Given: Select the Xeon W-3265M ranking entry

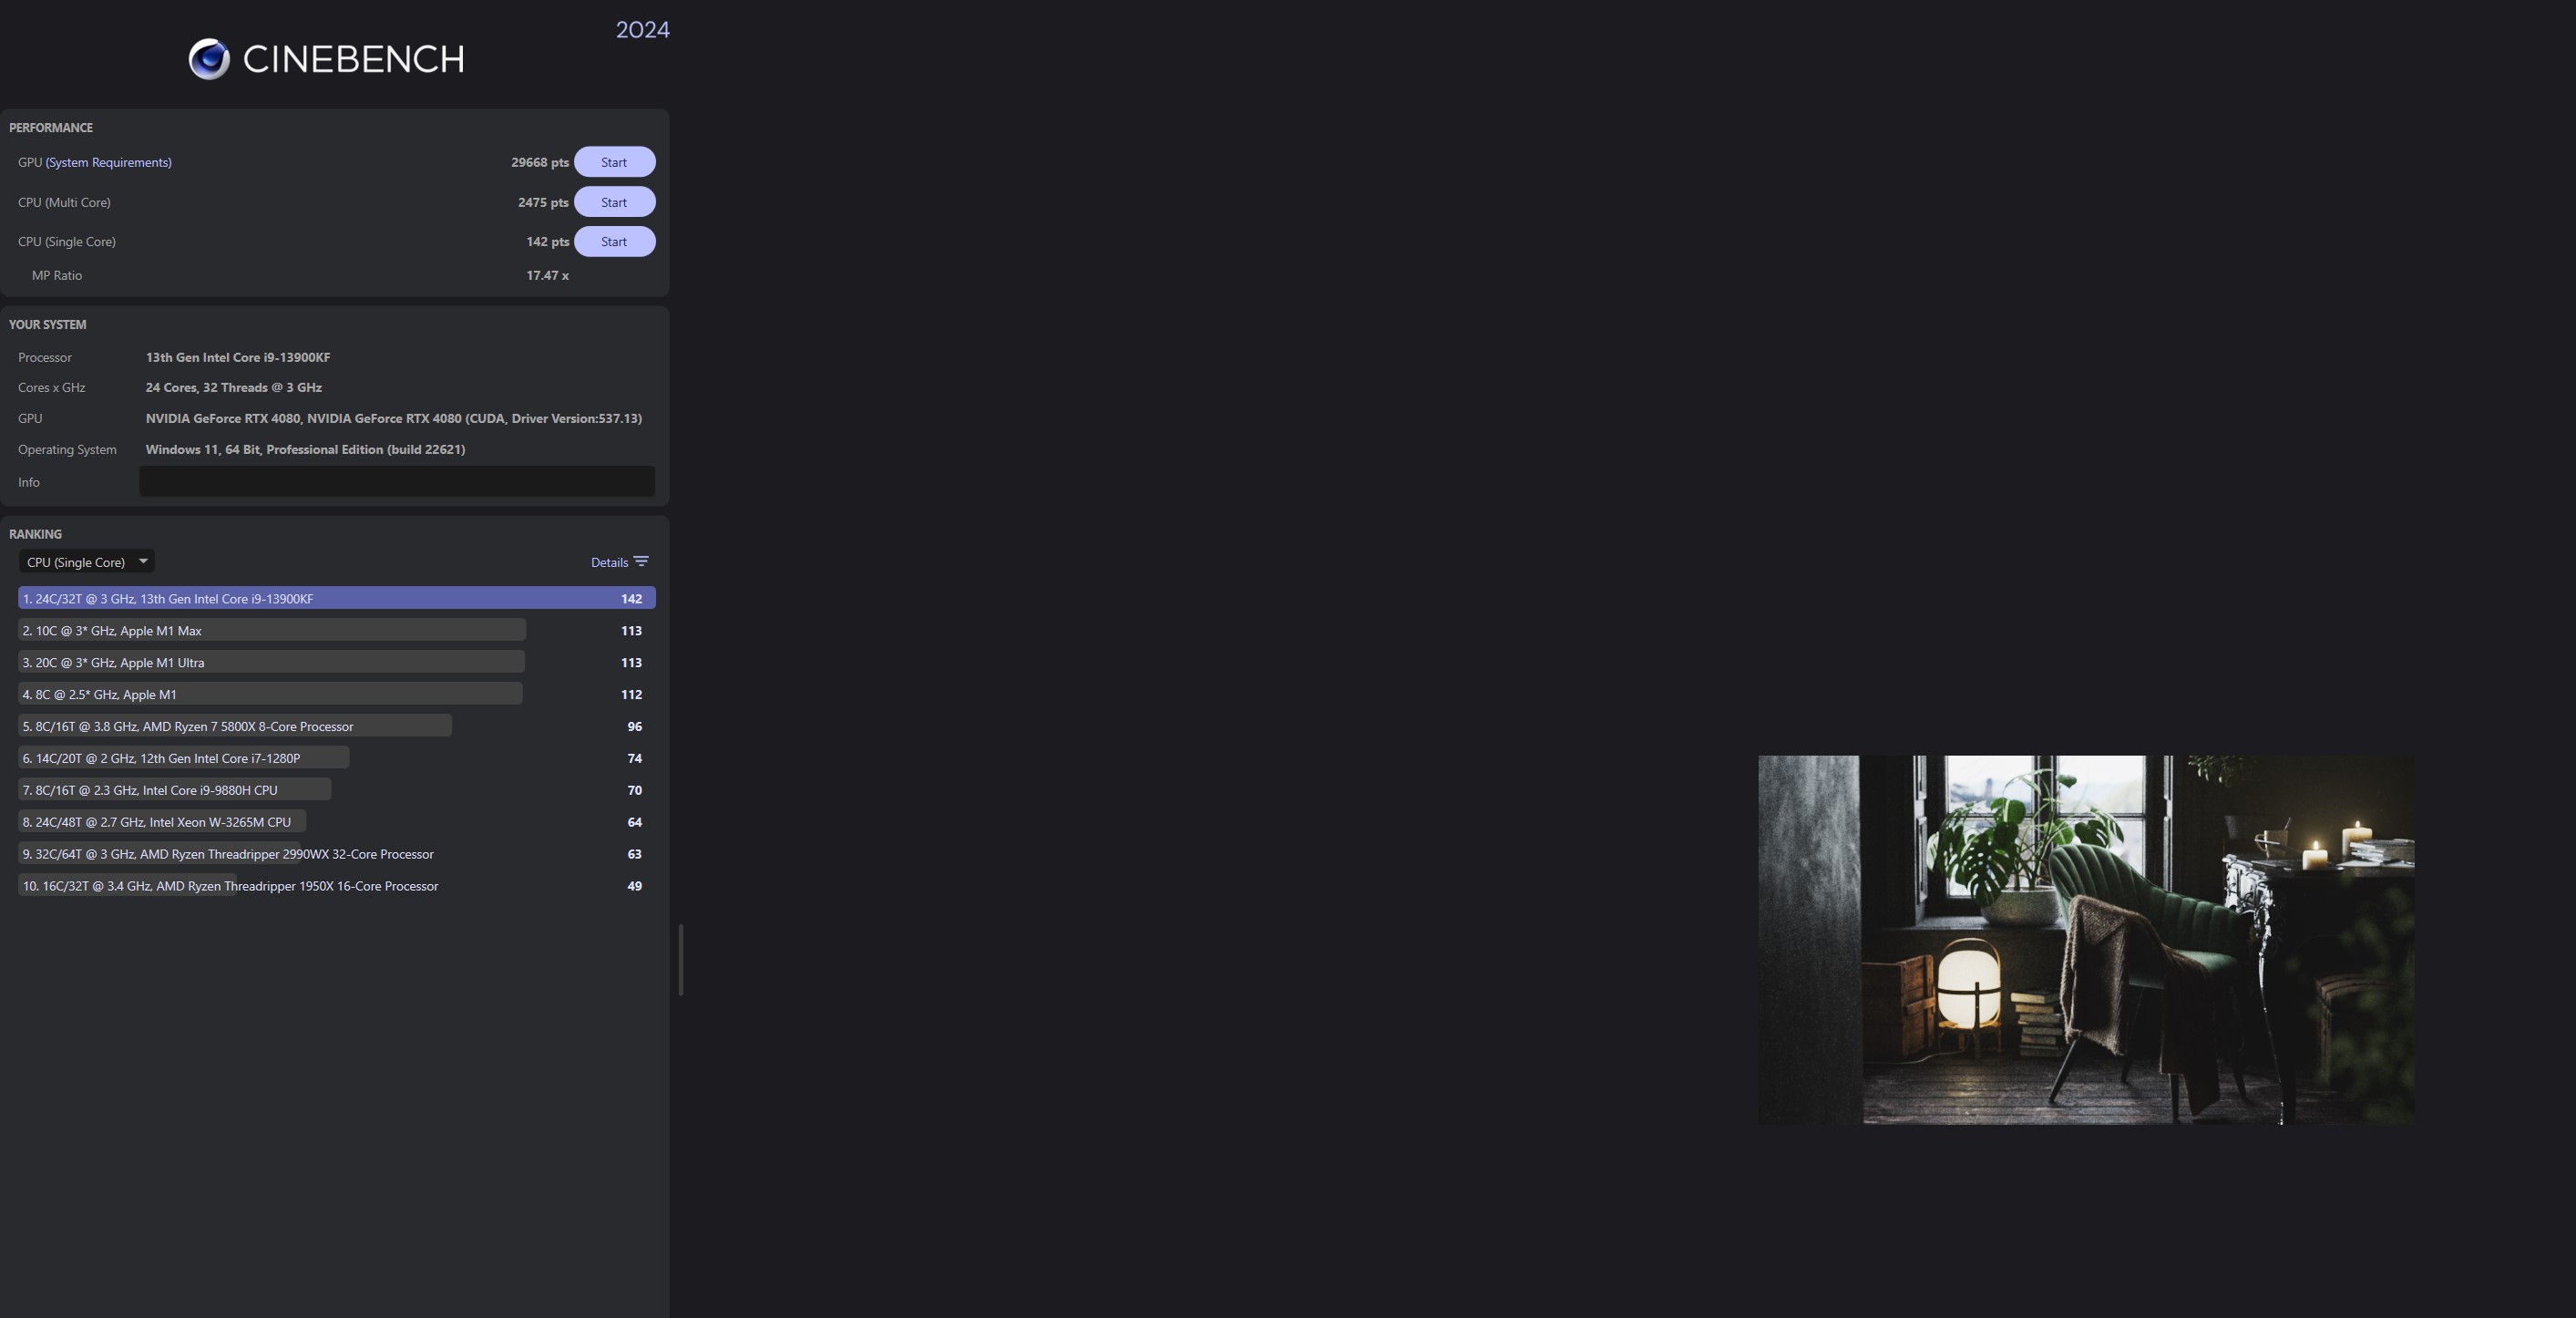Looking at the screenshot, I should (x=162, y=822).
